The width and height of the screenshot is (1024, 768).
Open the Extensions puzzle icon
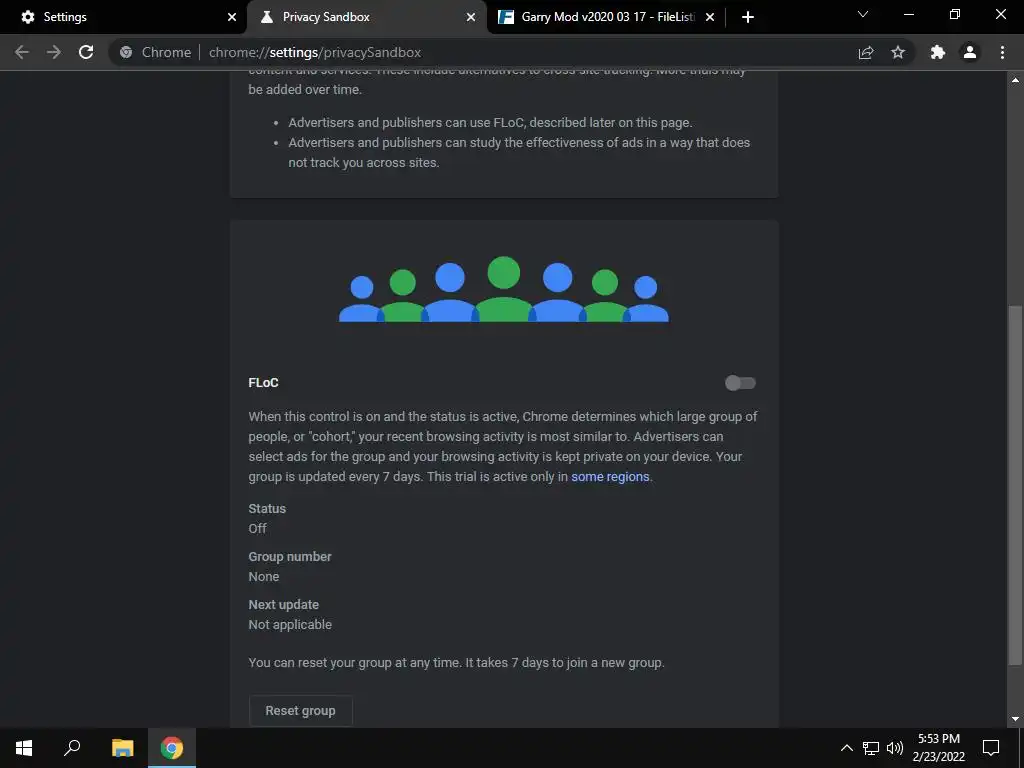pyautogui.click(x=938, y=52)
